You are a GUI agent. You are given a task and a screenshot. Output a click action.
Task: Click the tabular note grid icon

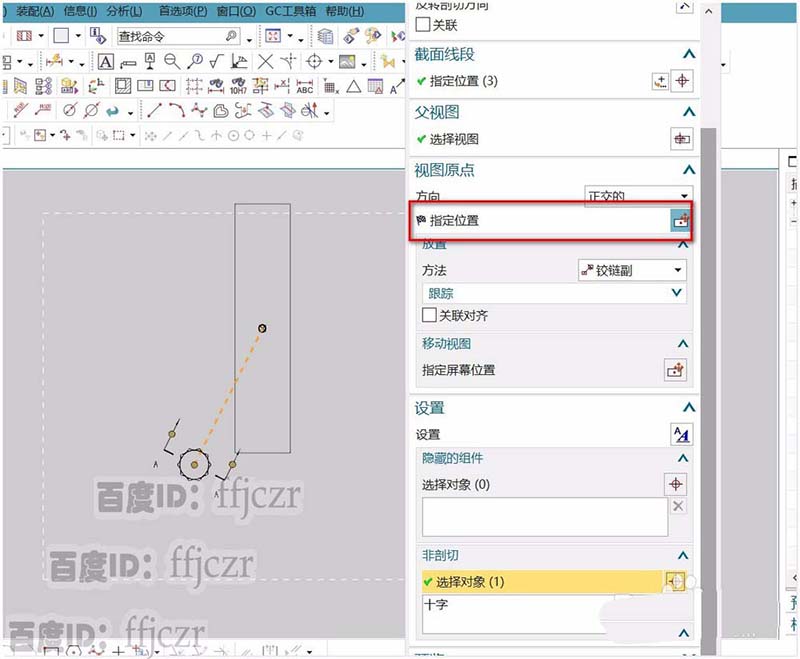click(x=375, y=86)
